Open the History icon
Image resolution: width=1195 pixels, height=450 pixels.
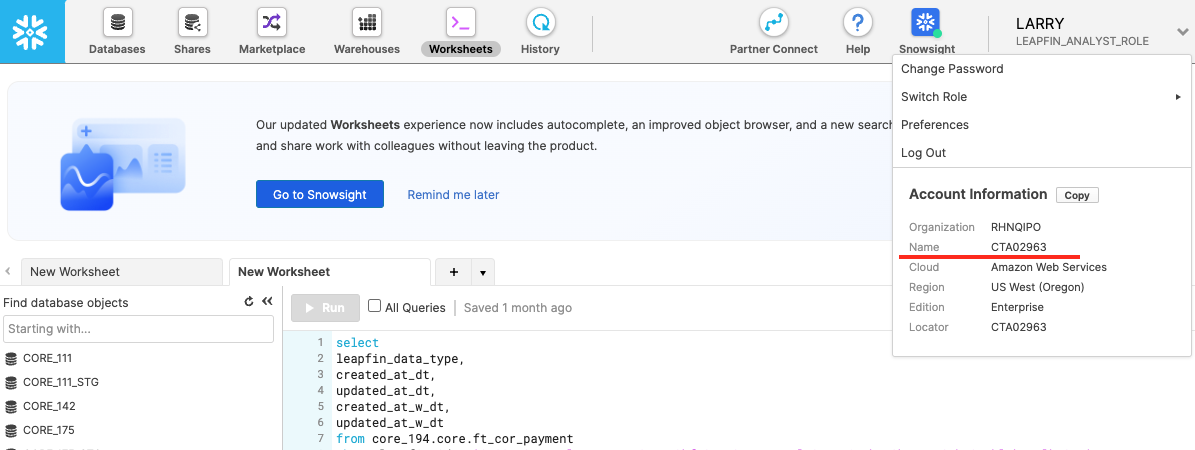tap(540, 23)
